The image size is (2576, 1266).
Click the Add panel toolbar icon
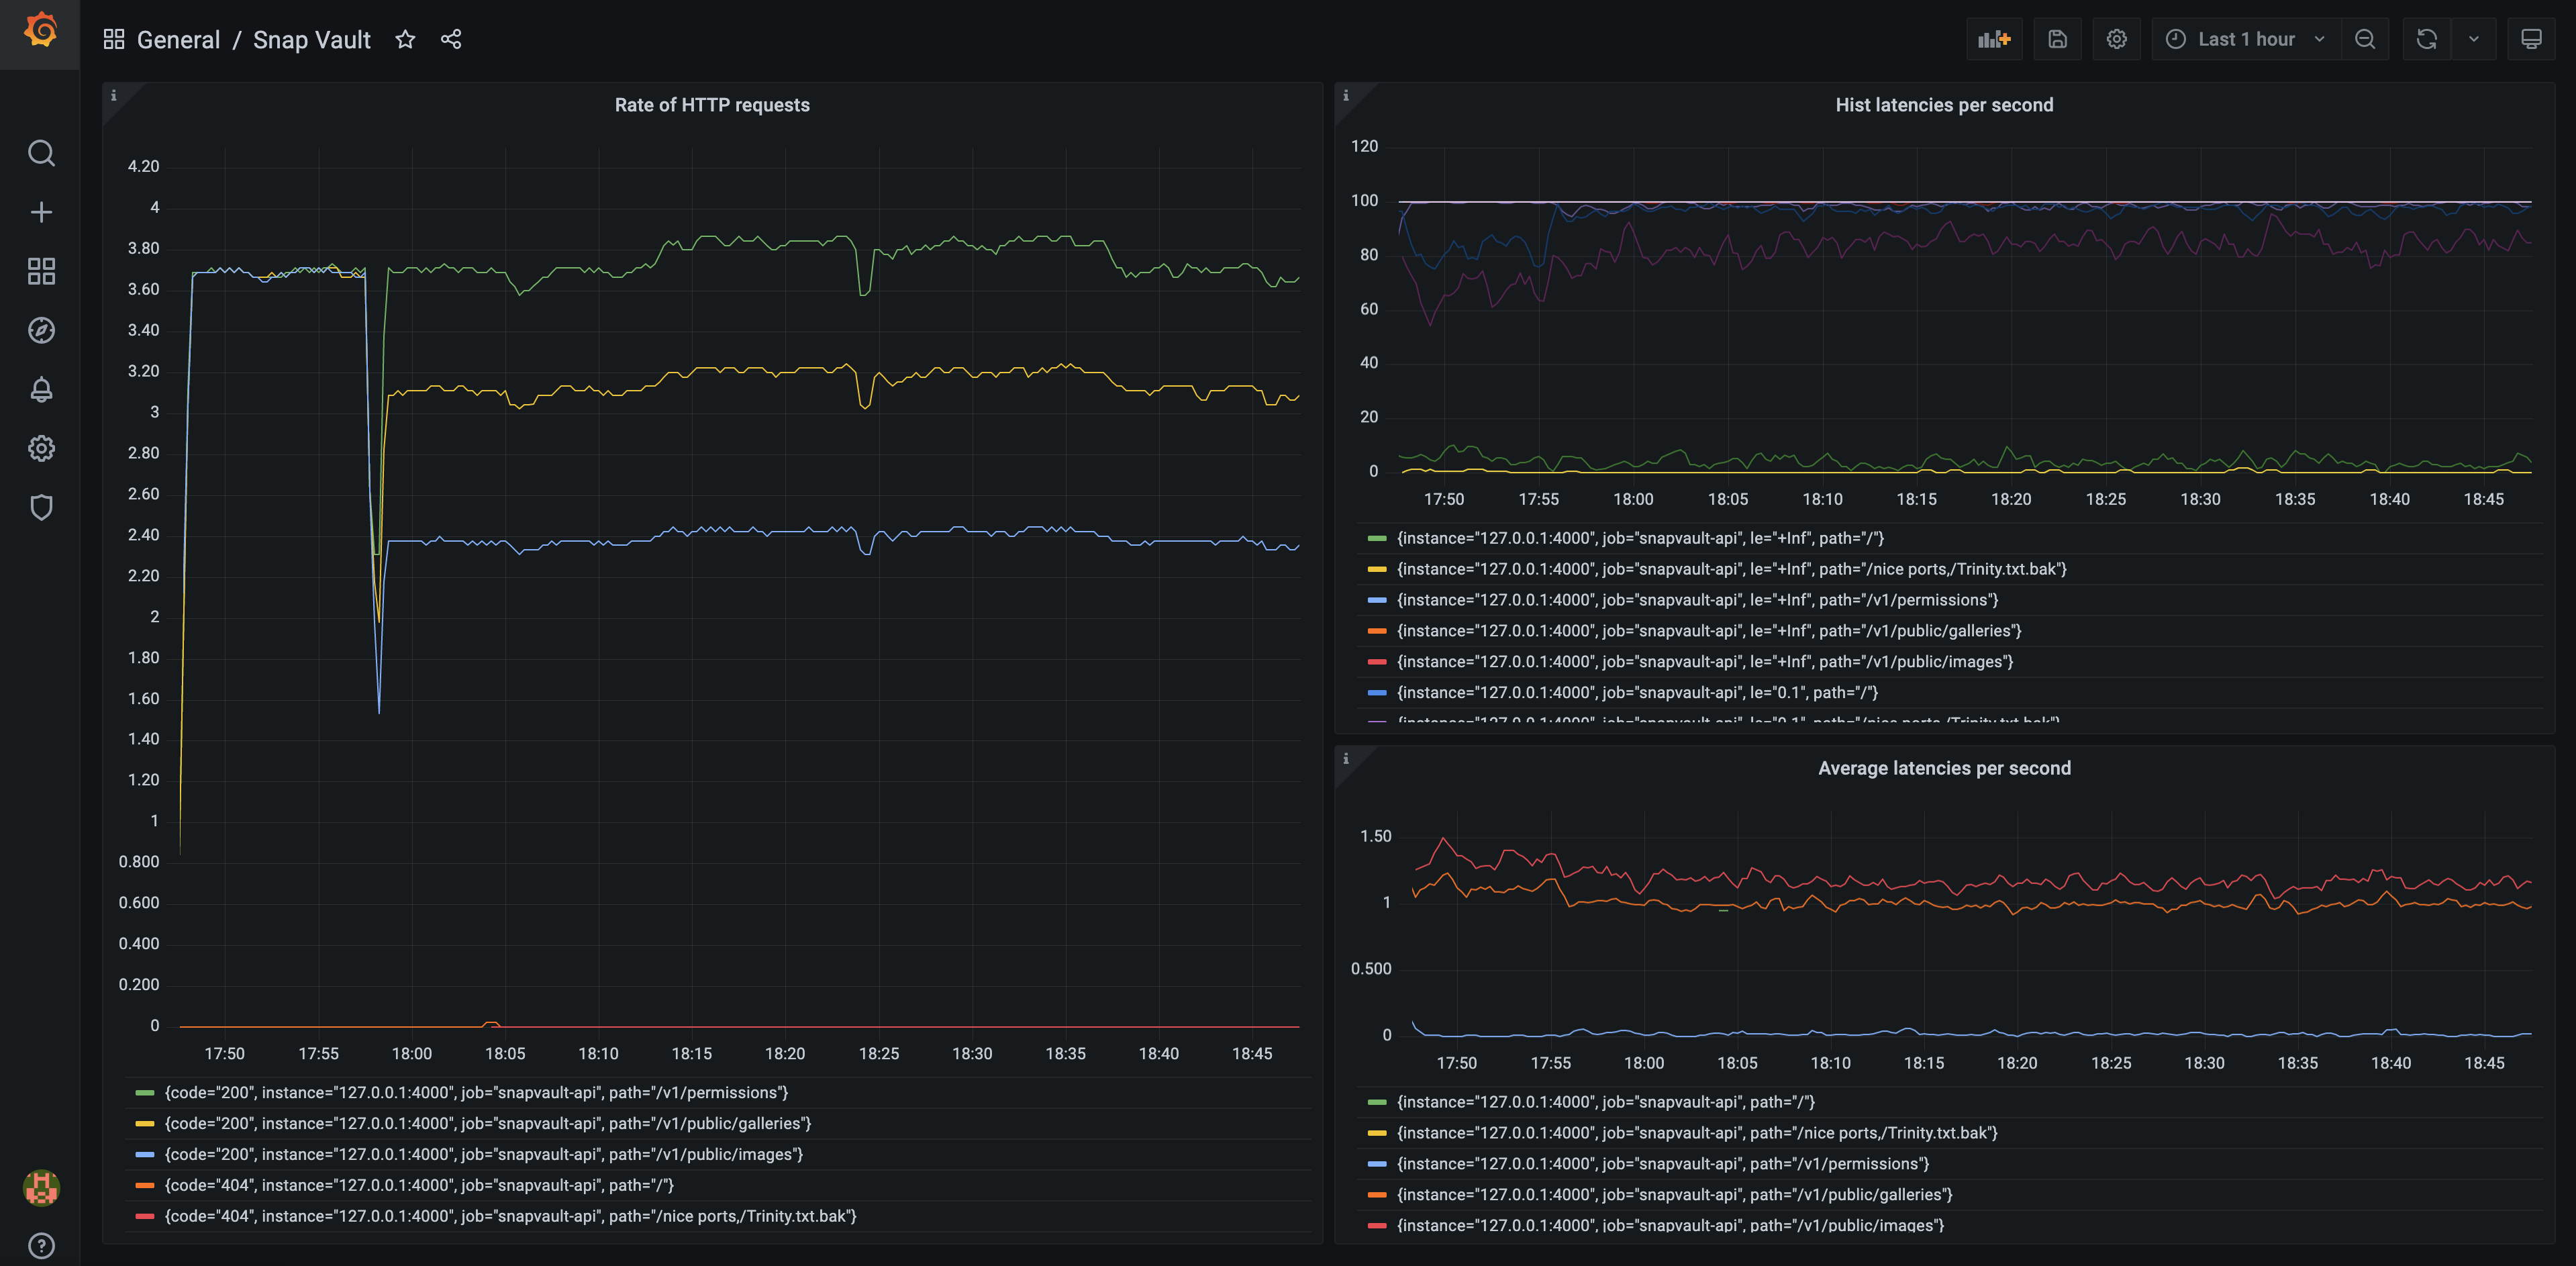[1993, 39]
